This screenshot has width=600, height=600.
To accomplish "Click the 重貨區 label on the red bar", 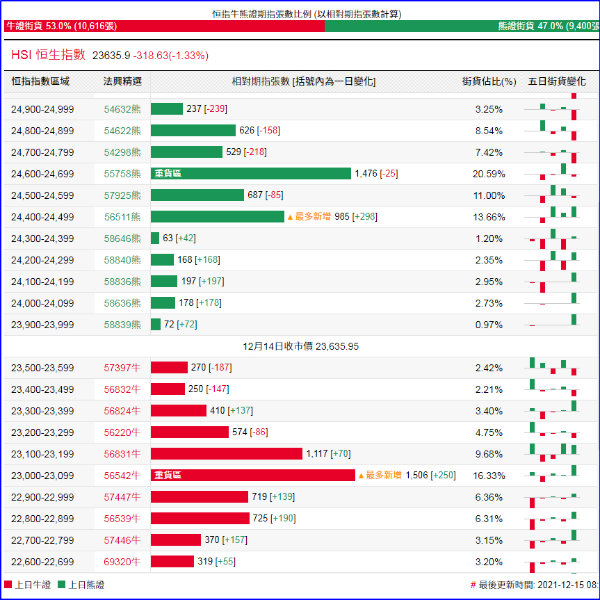I will 168,475.
